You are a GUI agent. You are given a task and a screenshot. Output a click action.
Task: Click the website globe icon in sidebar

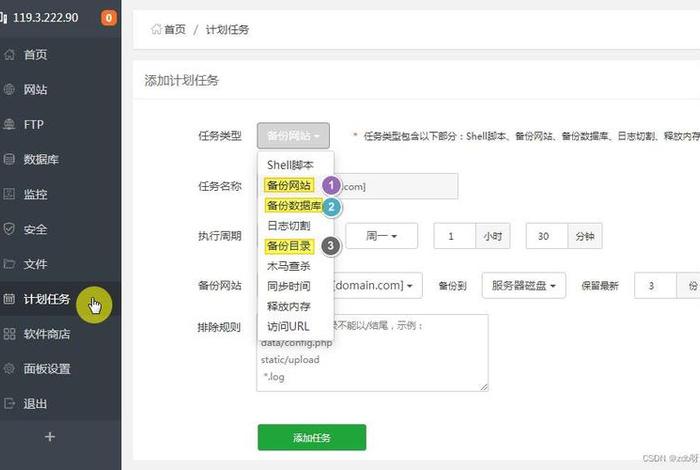[9, 89]
